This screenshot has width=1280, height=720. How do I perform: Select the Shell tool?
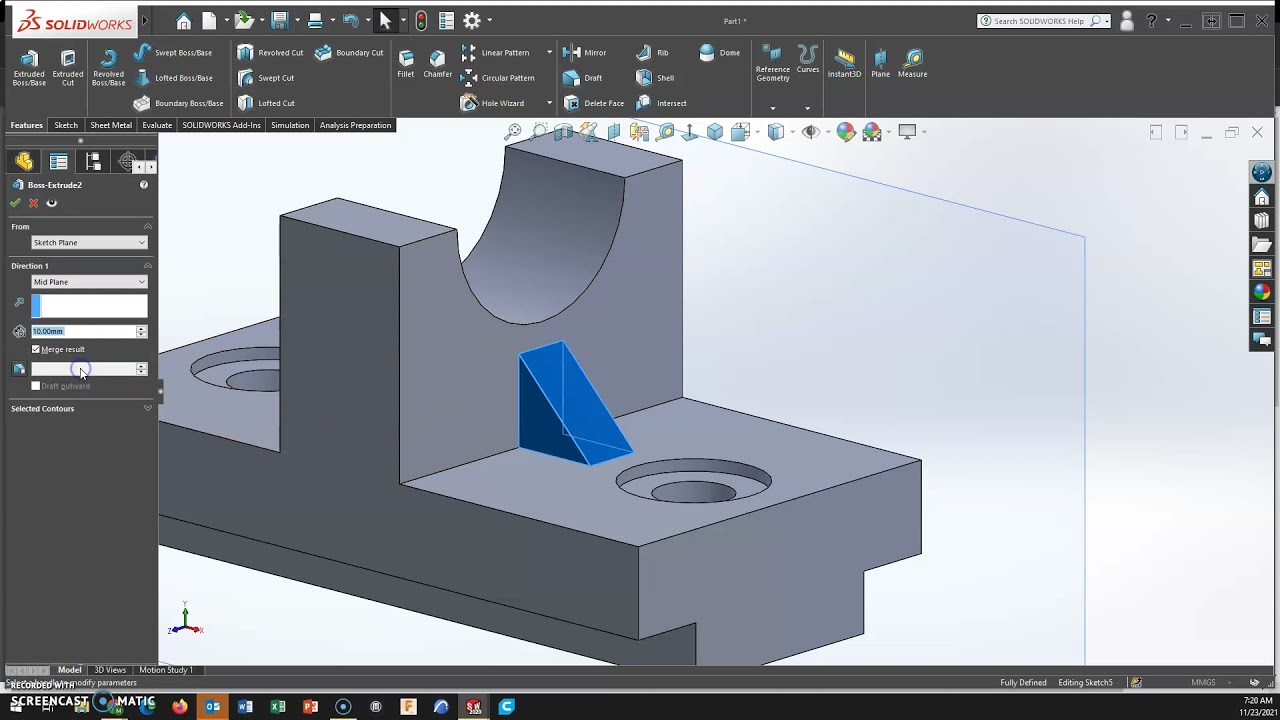pyautogui.click(x=655, y=78)
